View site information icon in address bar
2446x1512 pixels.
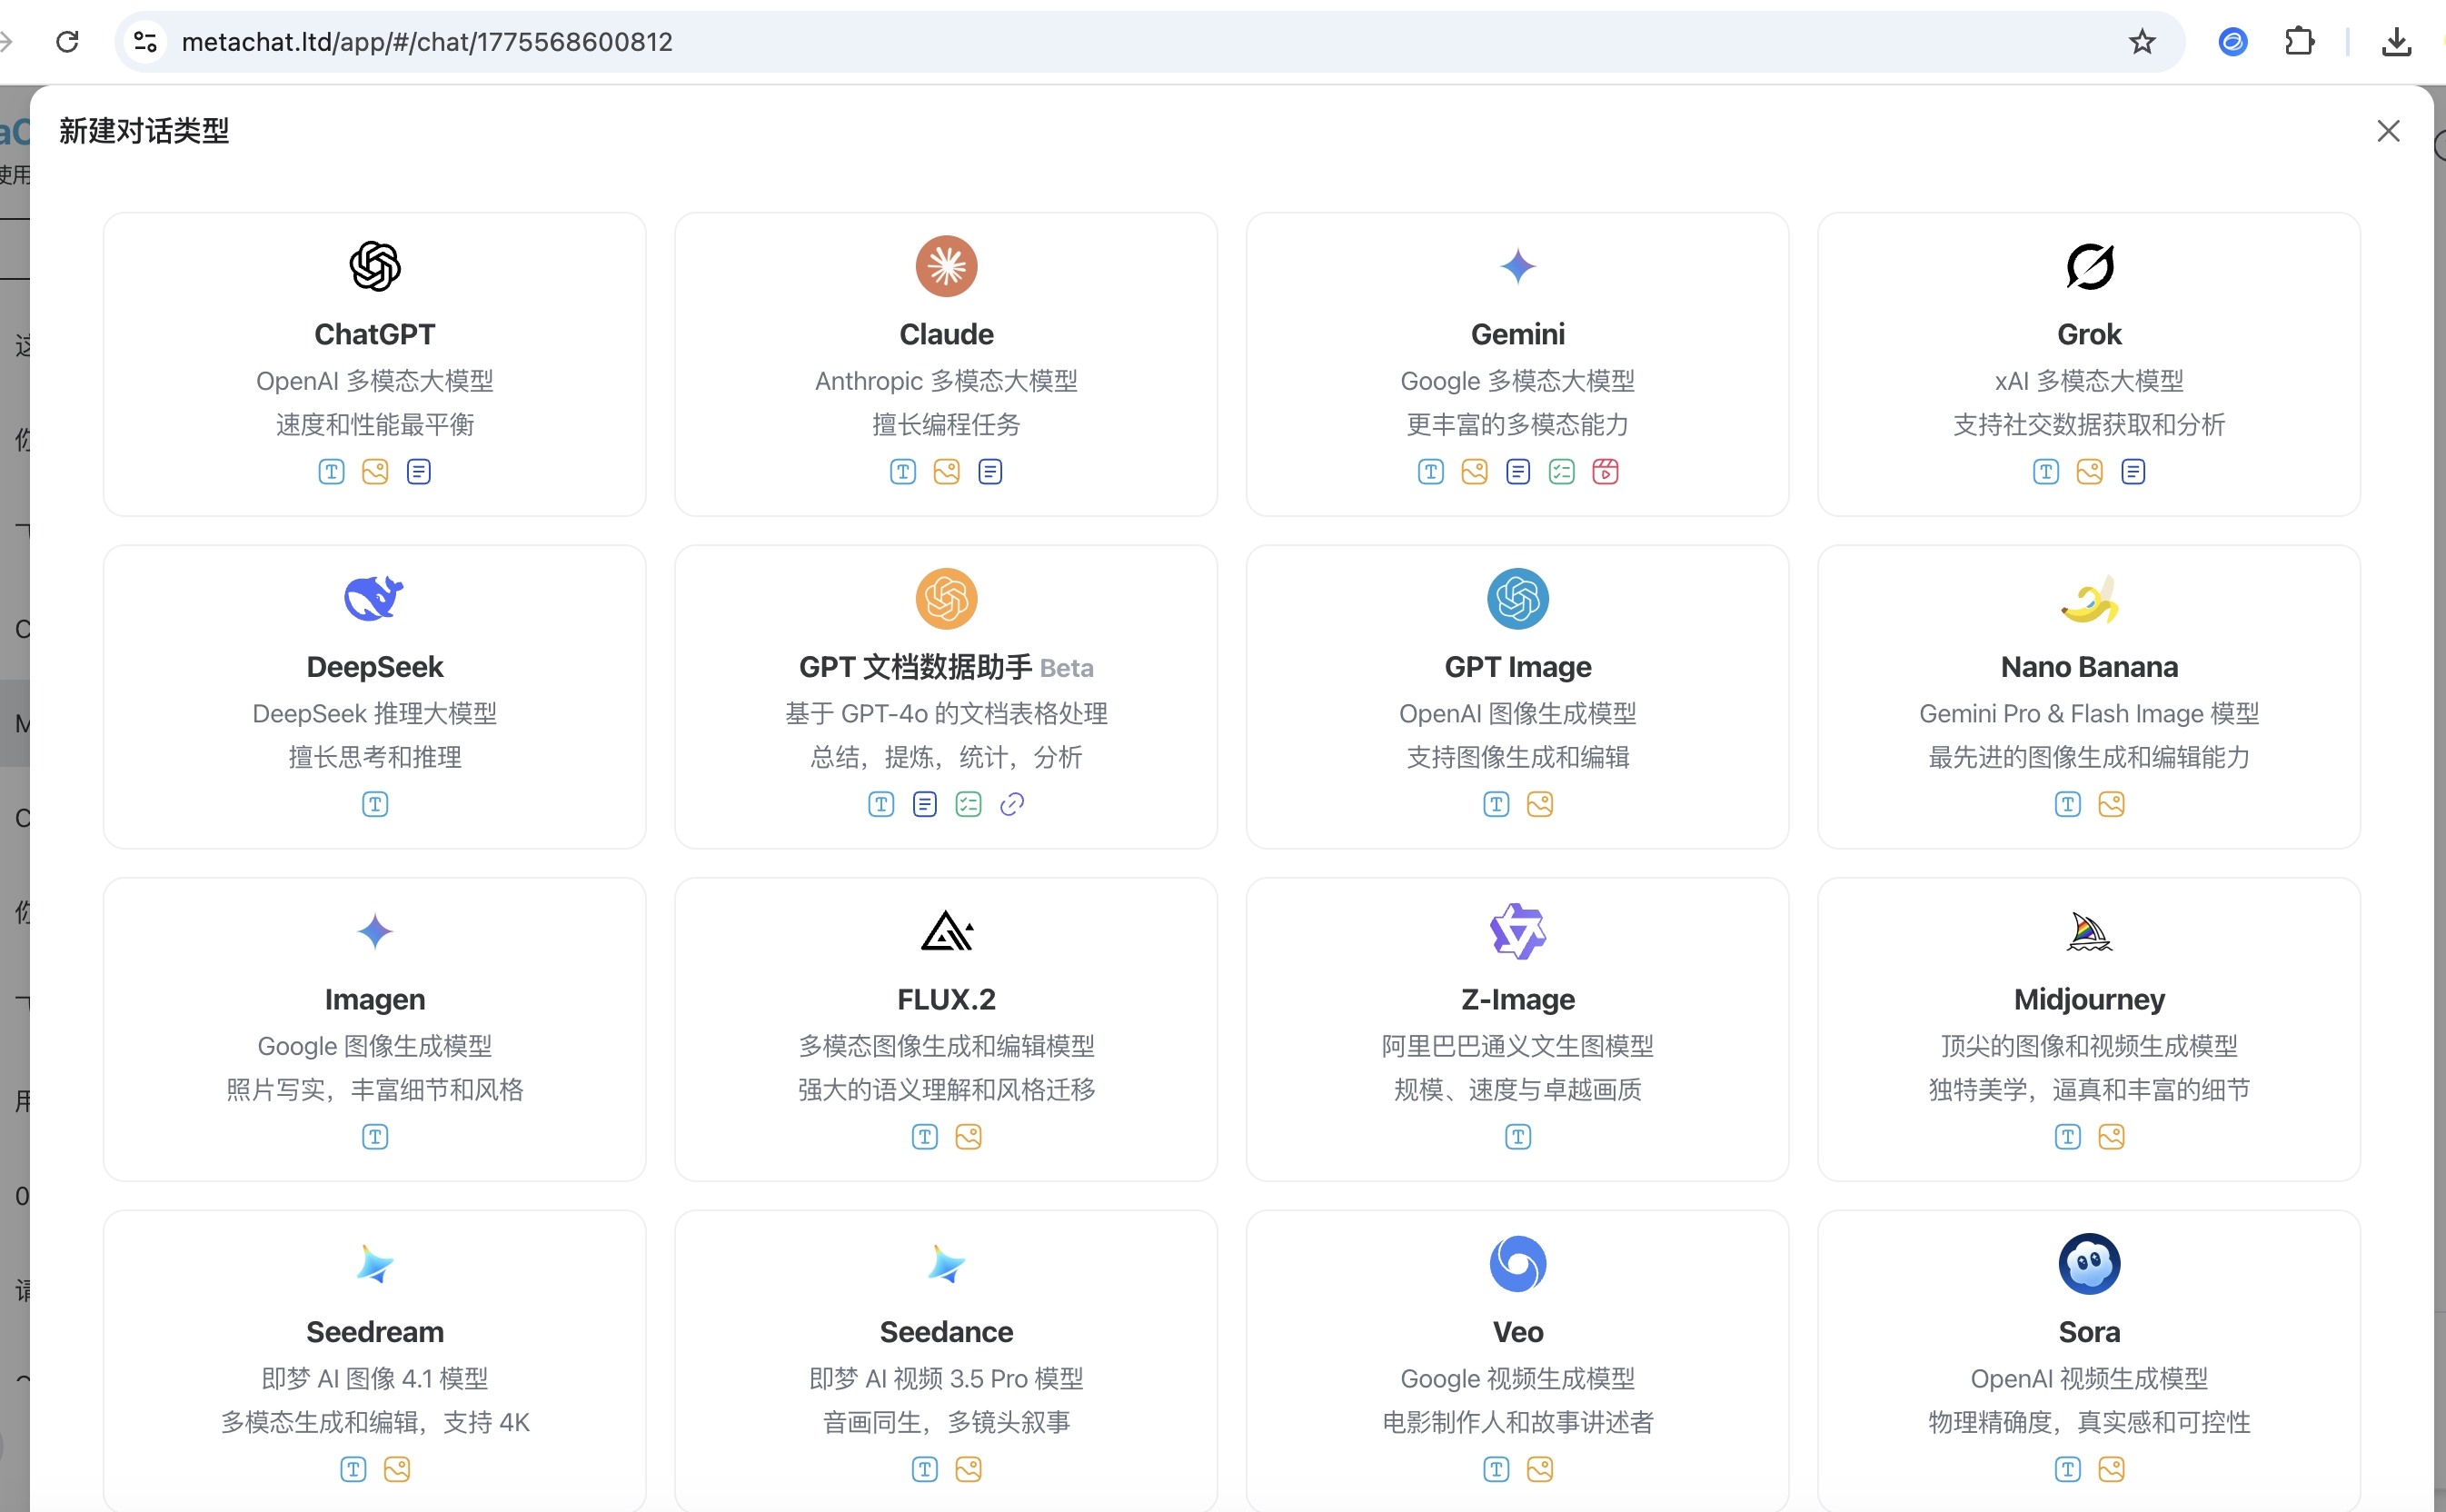(x=146, y=42)
